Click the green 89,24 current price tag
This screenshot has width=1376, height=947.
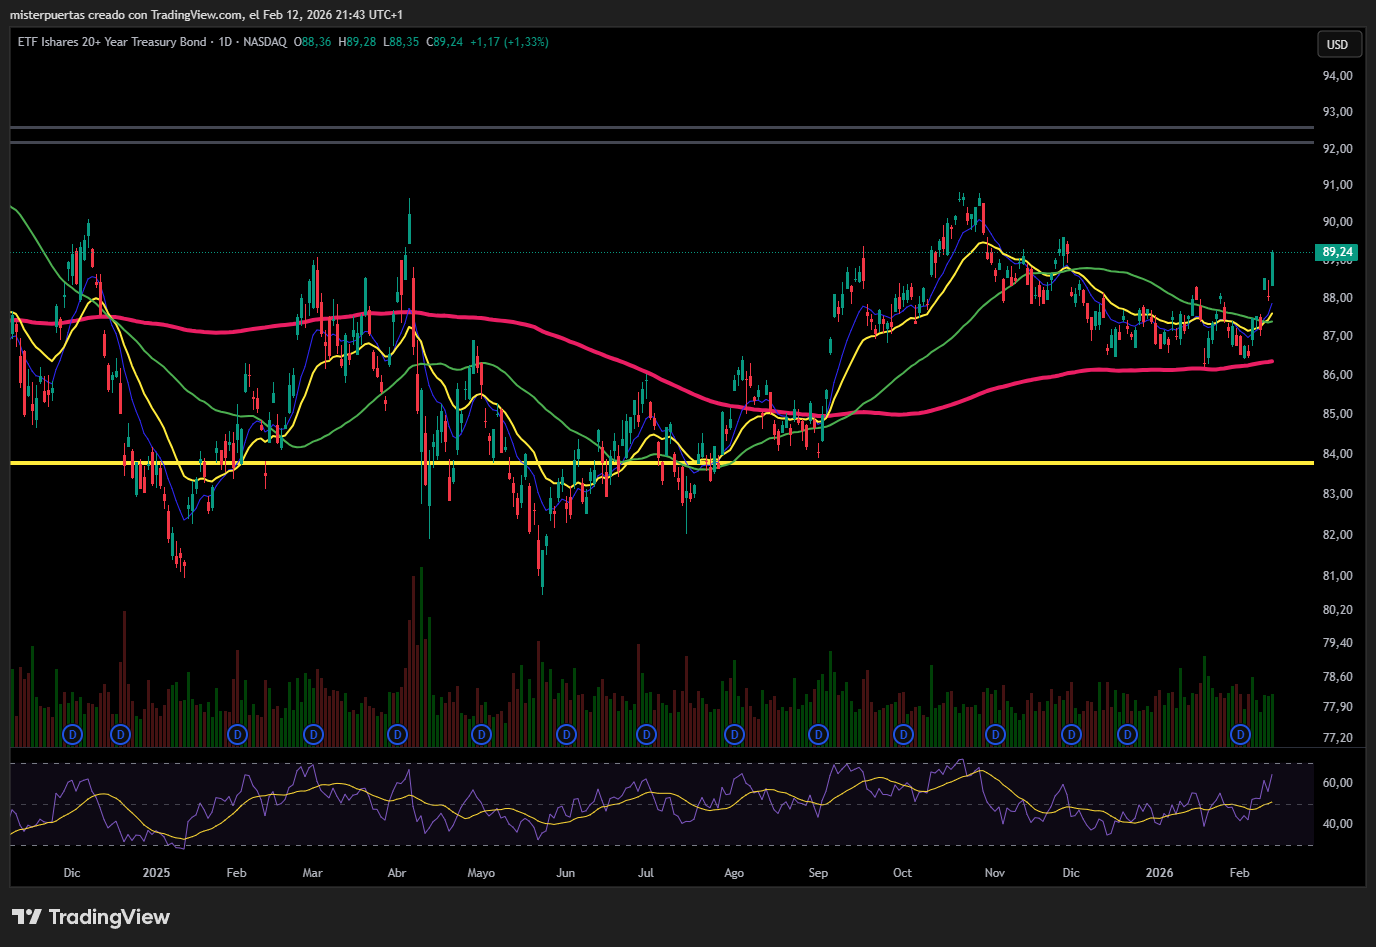point(1337,252)
